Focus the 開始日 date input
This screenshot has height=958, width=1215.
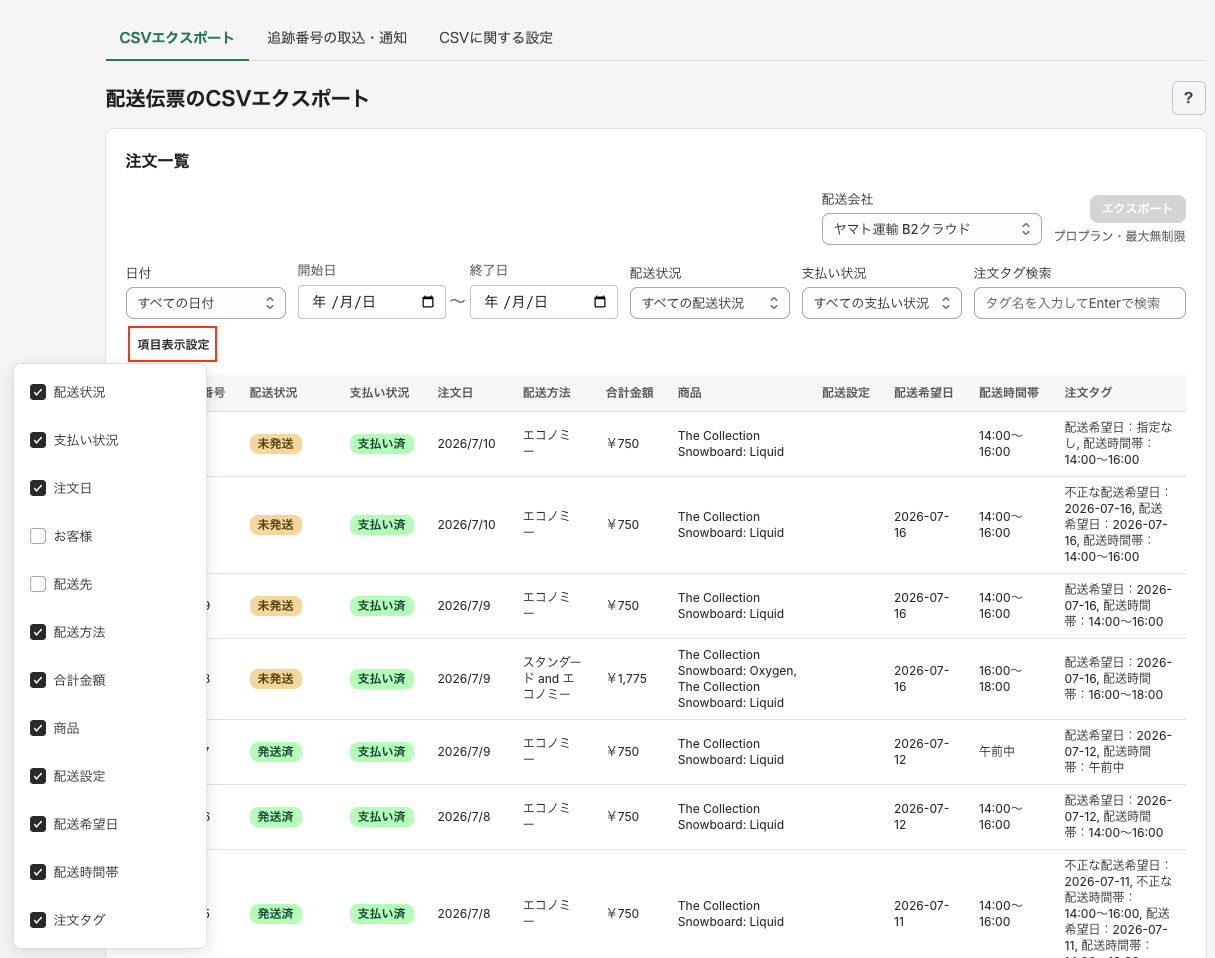click(x=372, y=302)
